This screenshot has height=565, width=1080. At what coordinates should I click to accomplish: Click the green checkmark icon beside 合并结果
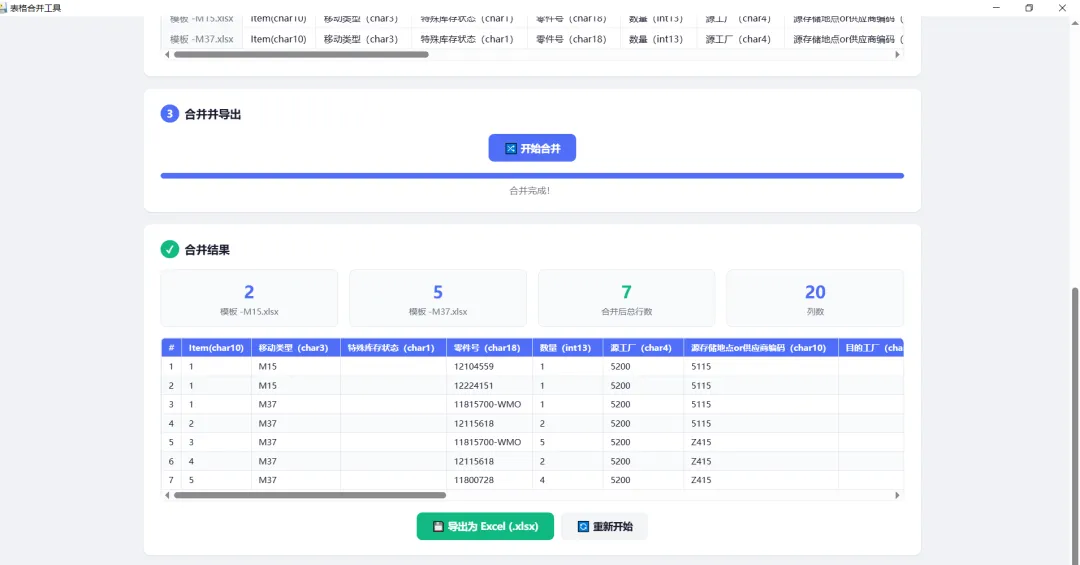[x=169, y=249]
